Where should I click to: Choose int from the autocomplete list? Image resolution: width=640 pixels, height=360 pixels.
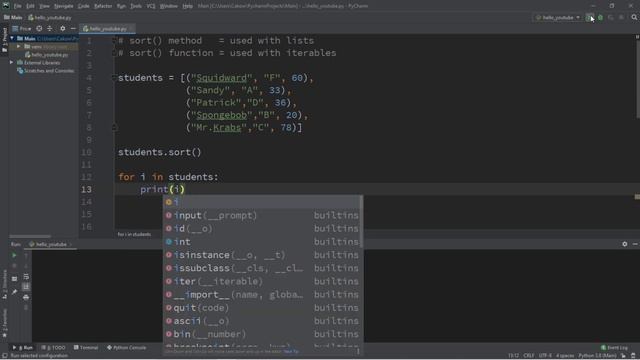coord(262,242)
